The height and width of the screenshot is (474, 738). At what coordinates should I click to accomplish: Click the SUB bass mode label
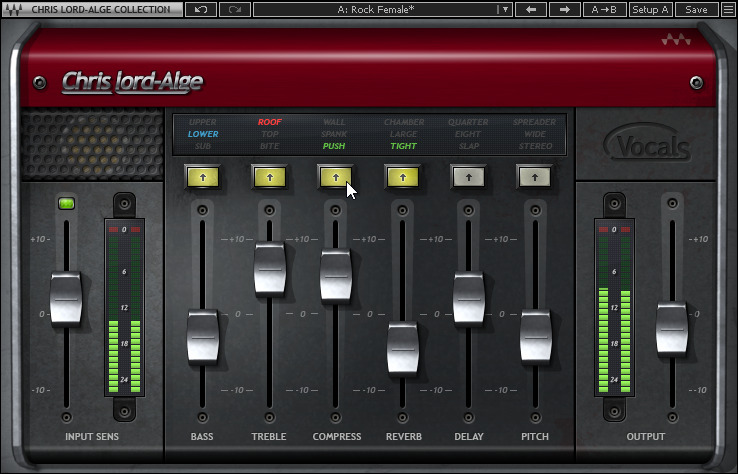pyautogui.click(x=203, y=146)
